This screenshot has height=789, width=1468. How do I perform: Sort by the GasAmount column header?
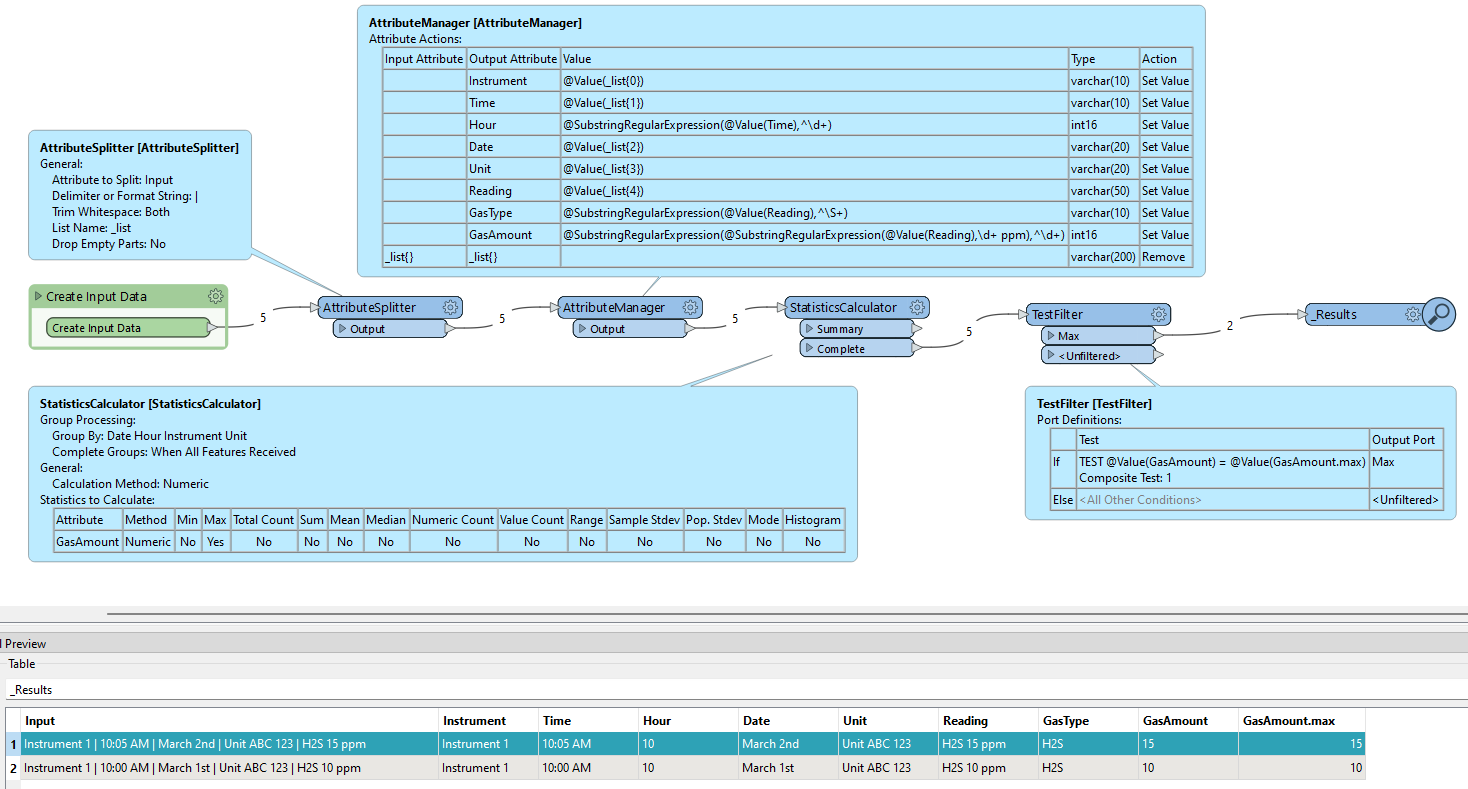point(1188,720)
